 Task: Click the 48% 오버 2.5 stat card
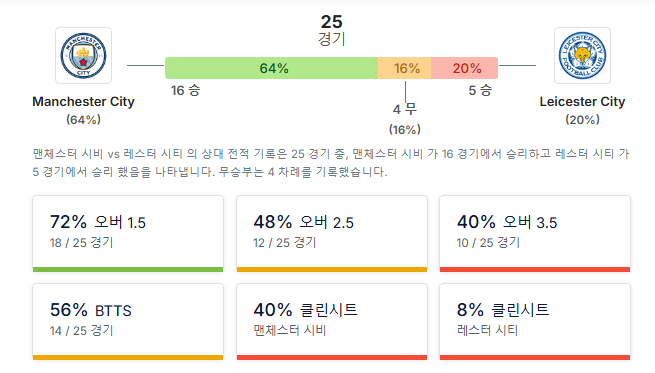click(332, 233)
